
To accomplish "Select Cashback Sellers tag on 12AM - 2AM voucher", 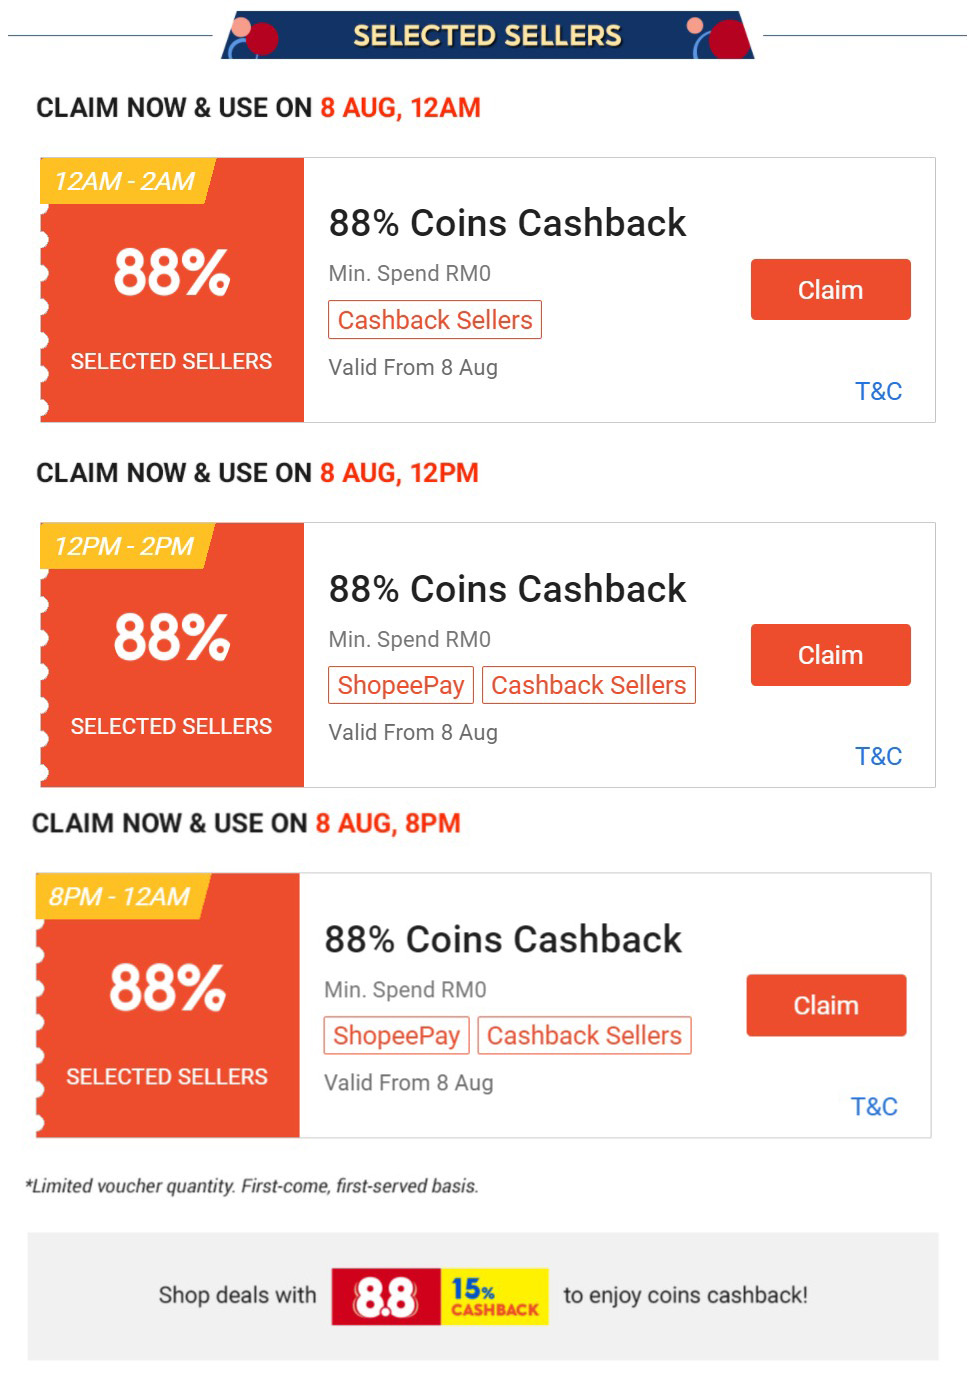I will [435, 320].
